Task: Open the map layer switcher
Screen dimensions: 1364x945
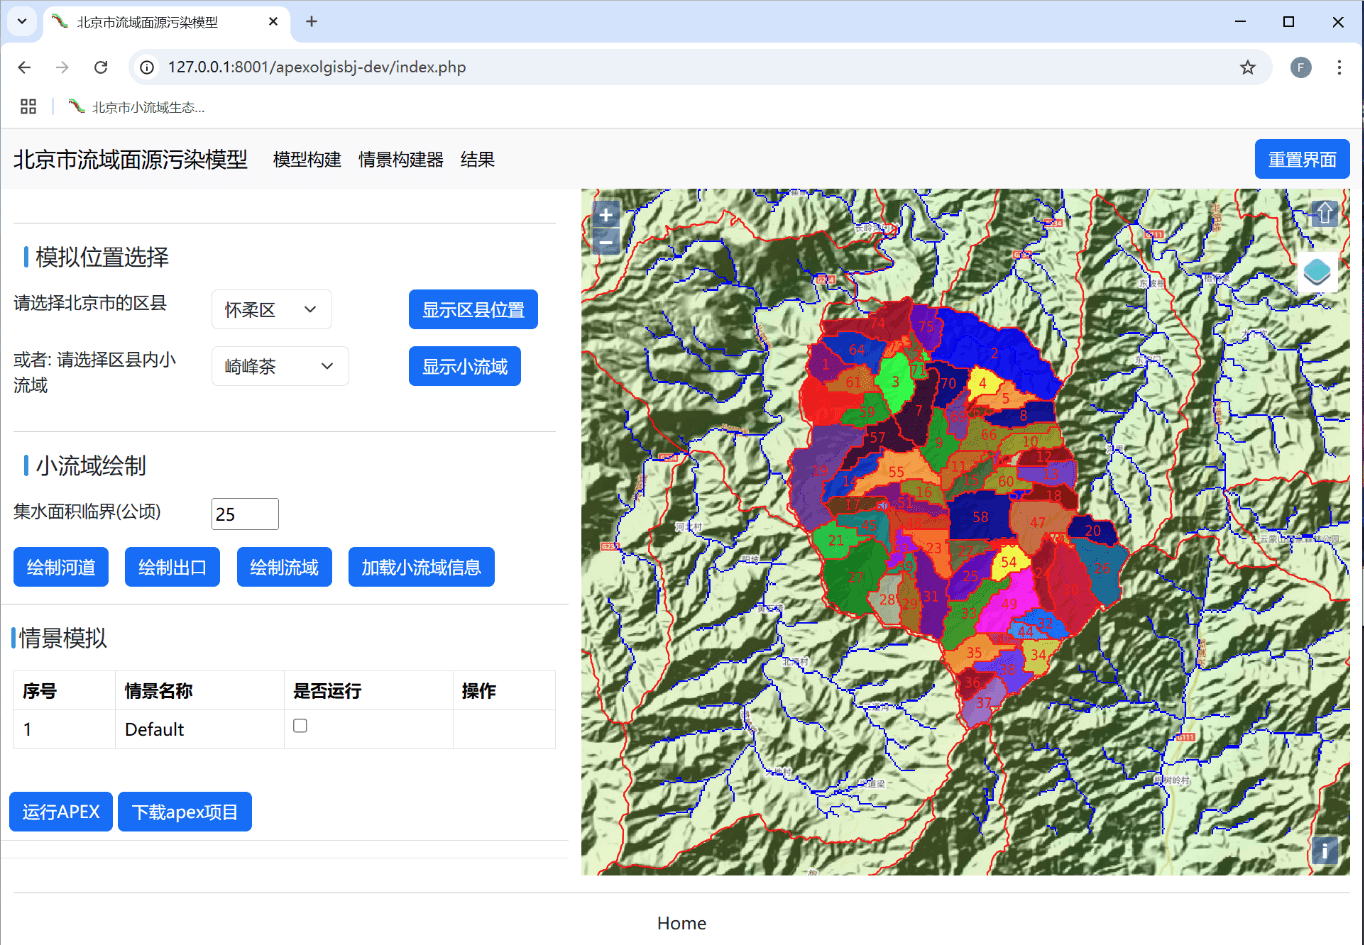Action: pos(1317,271)
